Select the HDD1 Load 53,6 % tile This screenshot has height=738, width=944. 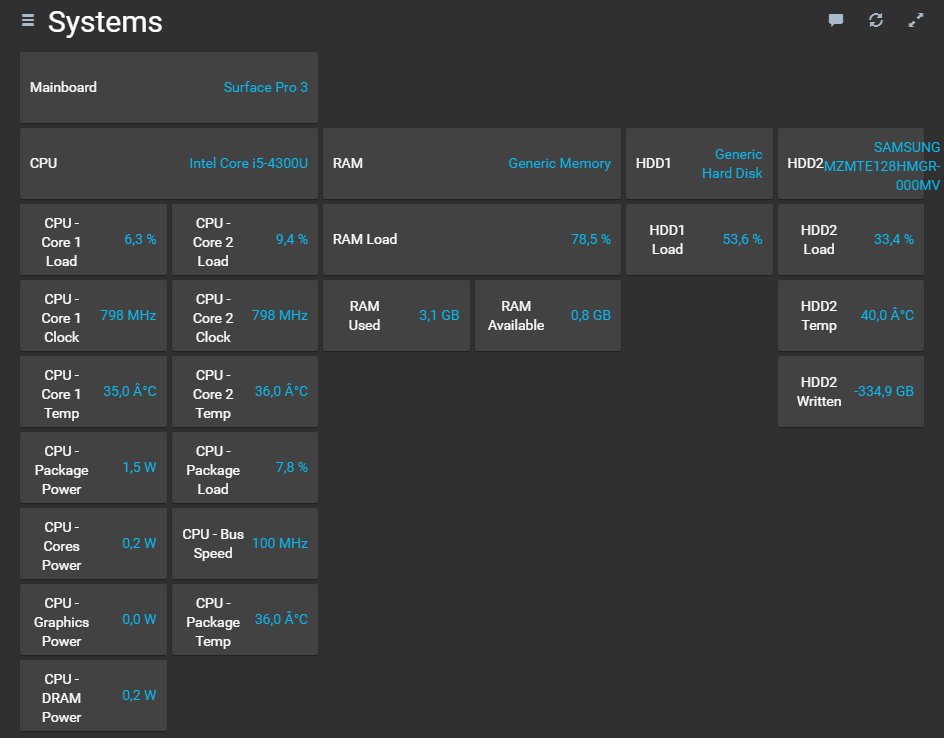pos(699,239)
